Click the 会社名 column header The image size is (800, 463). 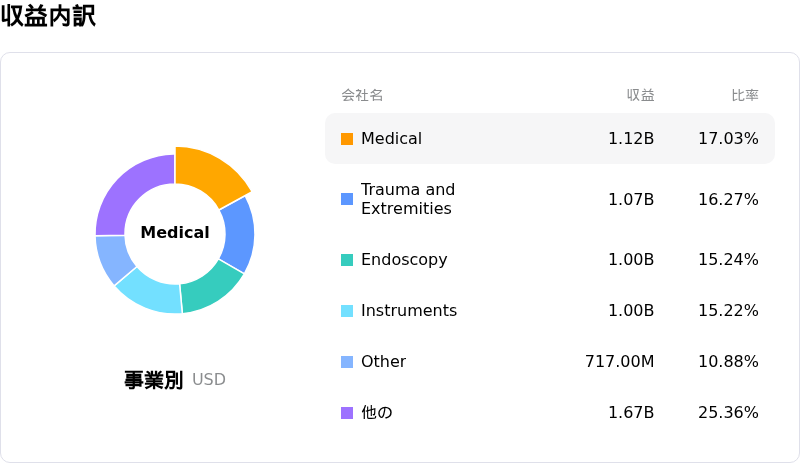tap(362, 95)
